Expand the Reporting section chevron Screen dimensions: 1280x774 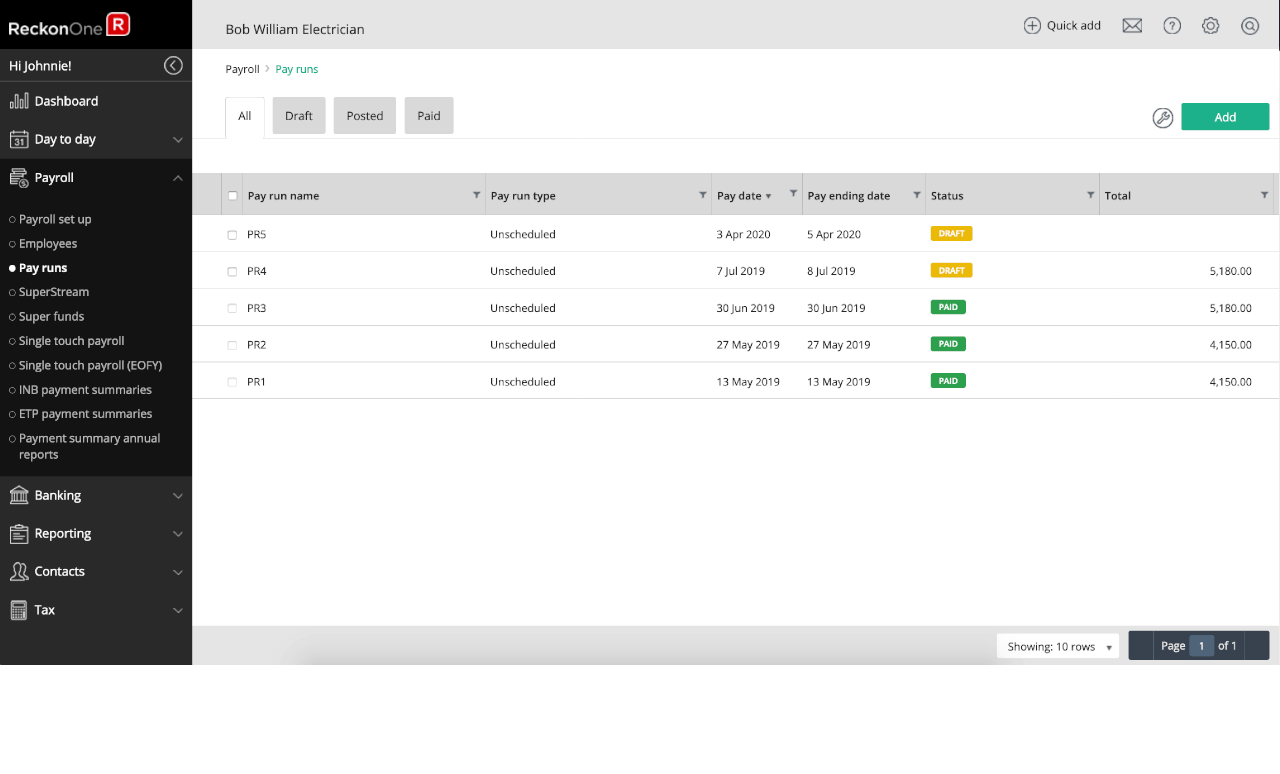pos(178,534)
